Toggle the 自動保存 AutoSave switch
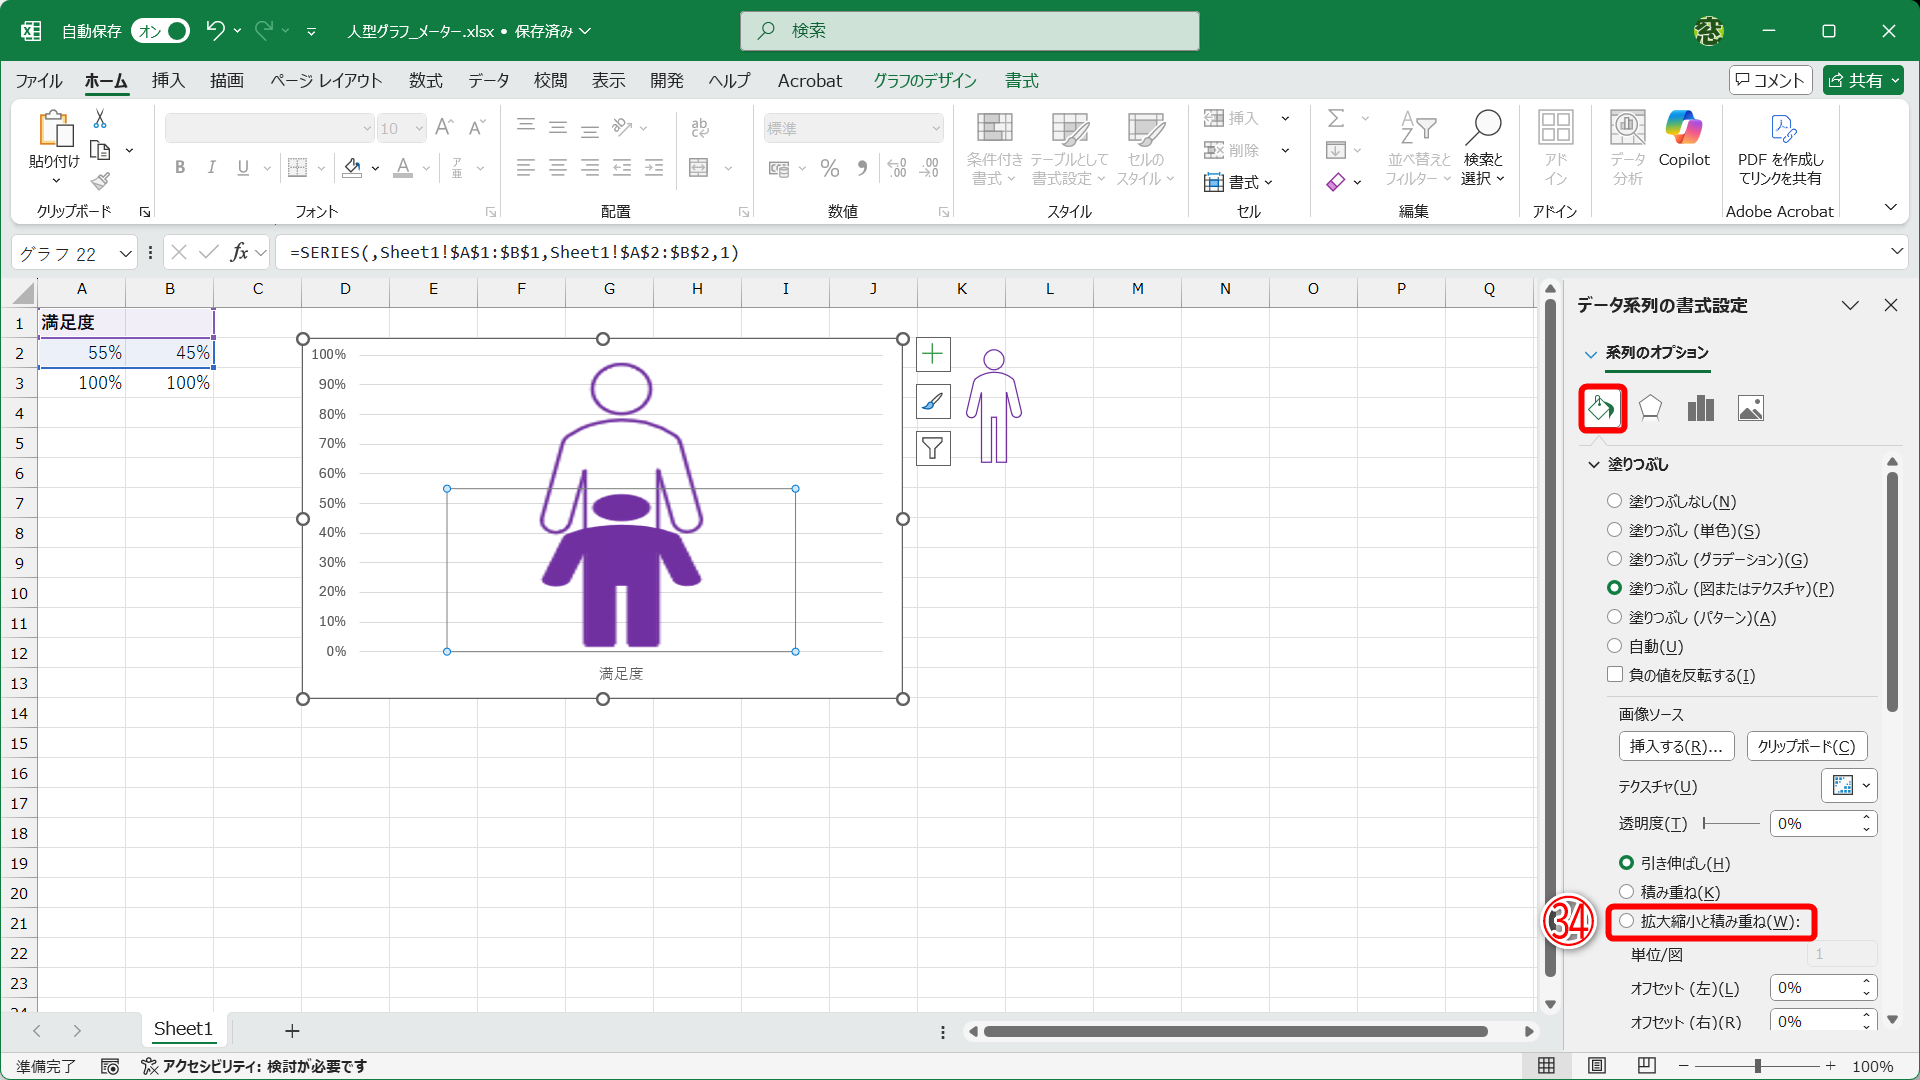Screen dimensions: 1920x1080 [x=162, y=31]
